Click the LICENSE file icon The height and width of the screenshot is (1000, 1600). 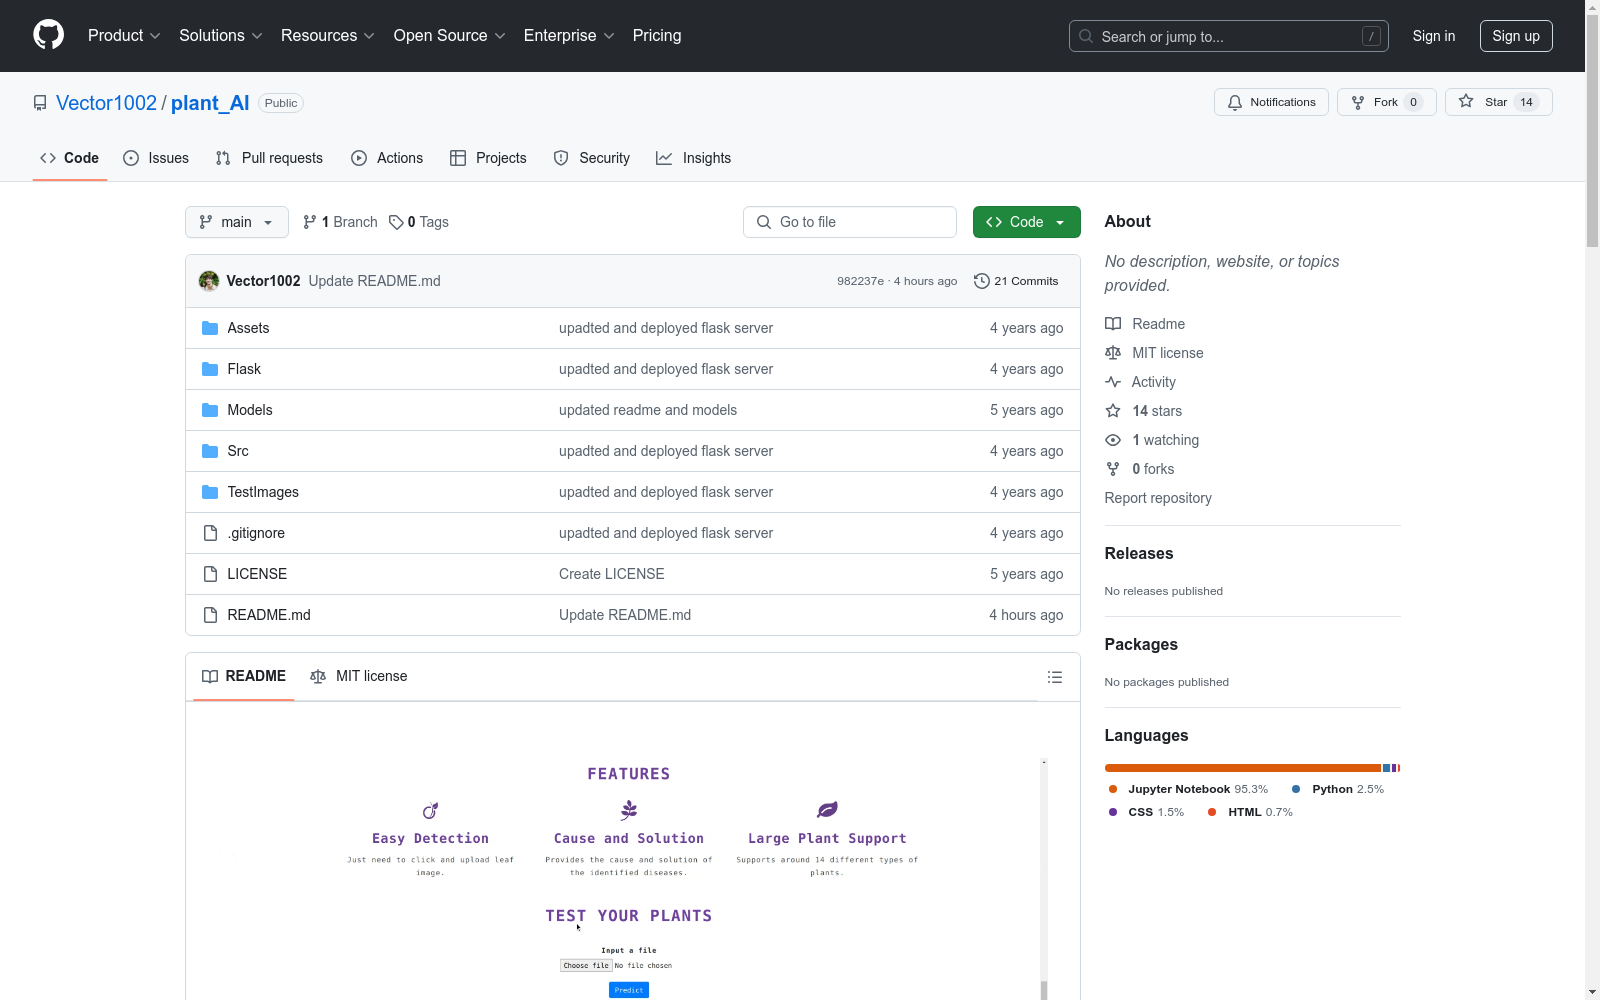(x=210, y=574)
